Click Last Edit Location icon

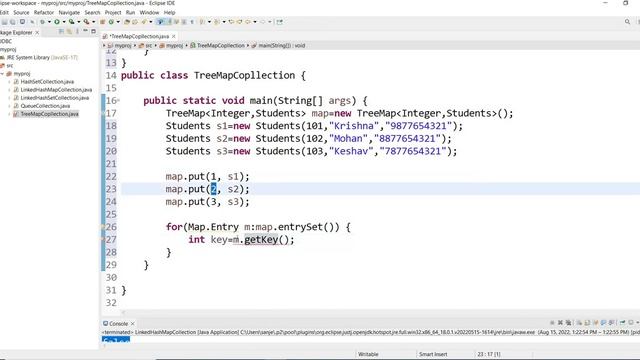pyautogui.click(x=231, y=22)
